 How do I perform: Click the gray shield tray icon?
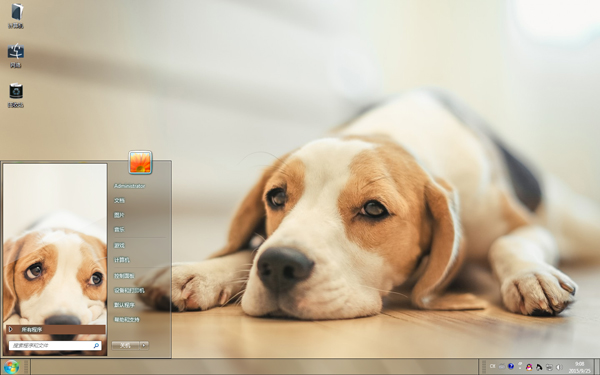549,367
